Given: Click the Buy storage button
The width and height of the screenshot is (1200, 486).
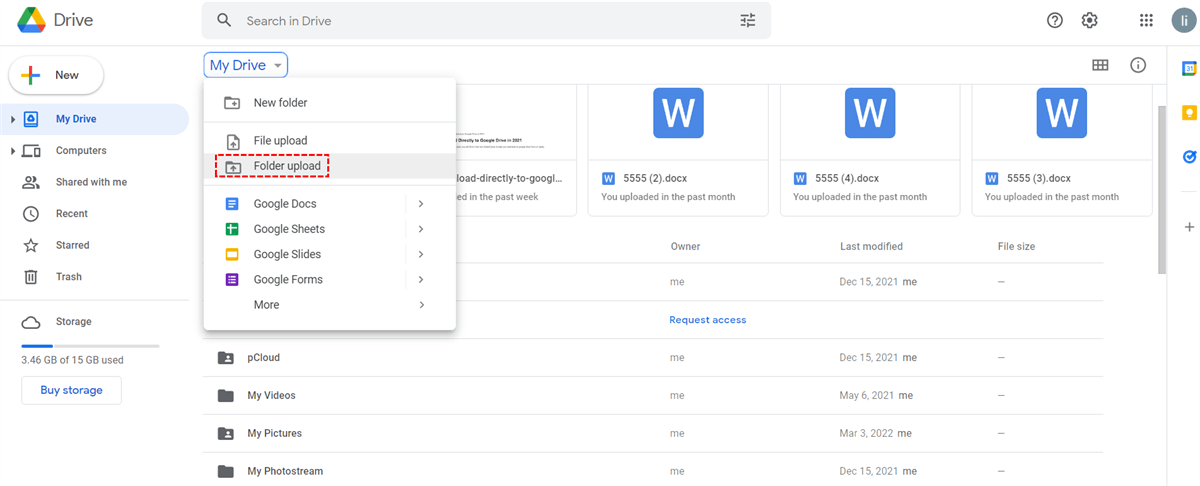Looking at the screenshot, I should coord(71,390).
